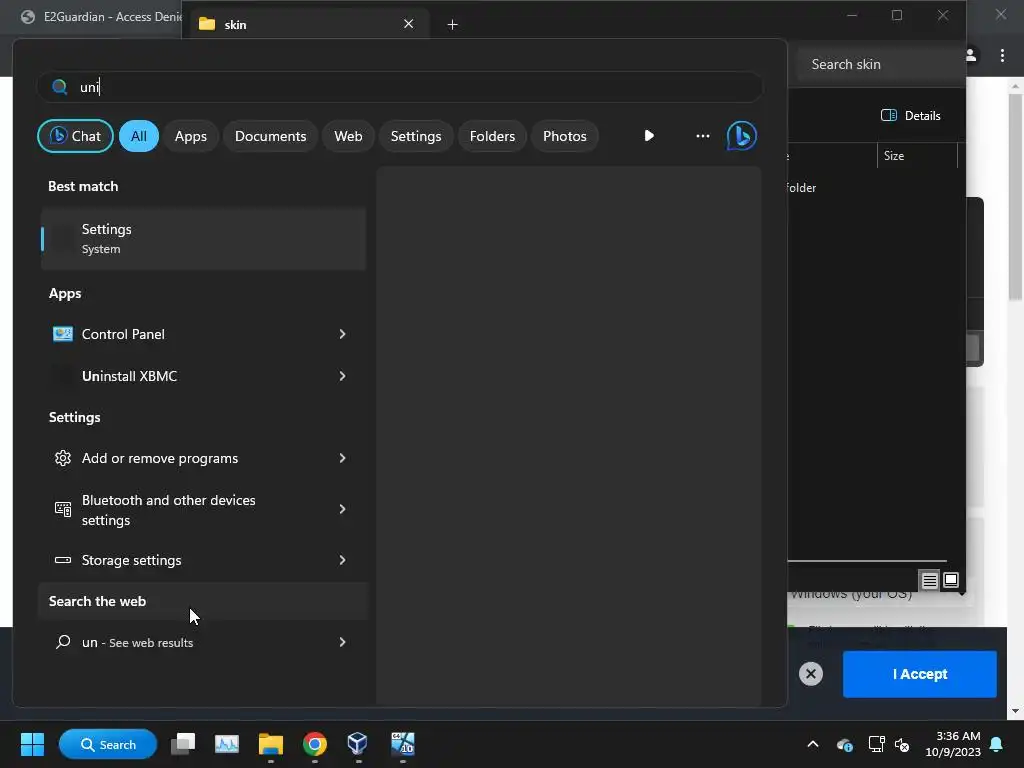Open the resource monitor taskbar app
This screenshot has width=1024, height=768.
[x=227, y=744]
